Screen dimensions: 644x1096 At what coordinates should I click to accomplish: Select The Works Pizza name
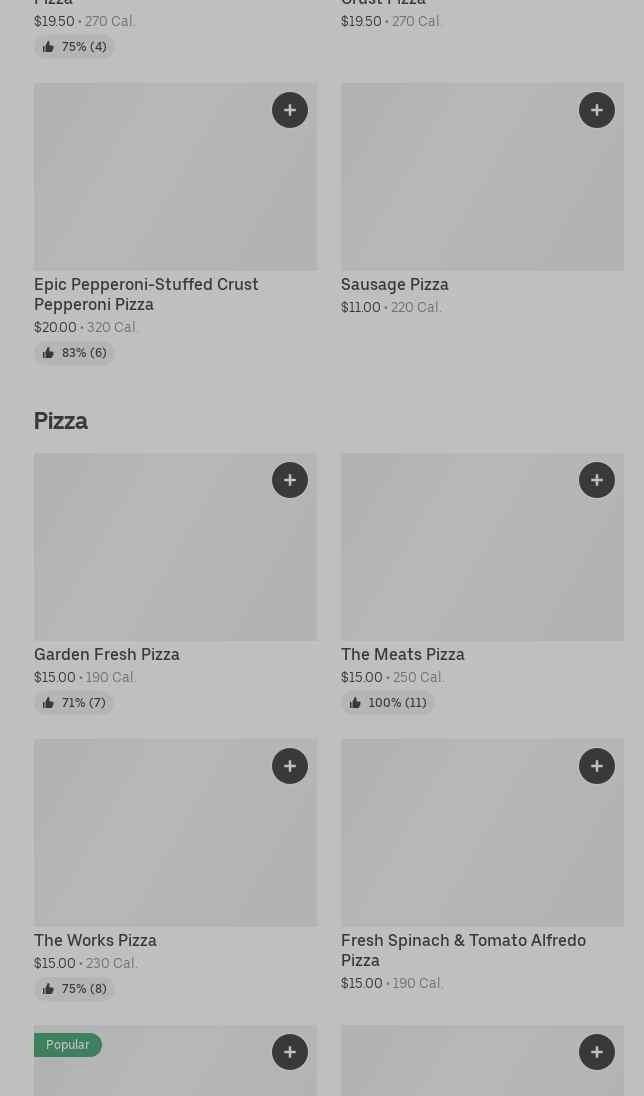[x=95, y=940]
